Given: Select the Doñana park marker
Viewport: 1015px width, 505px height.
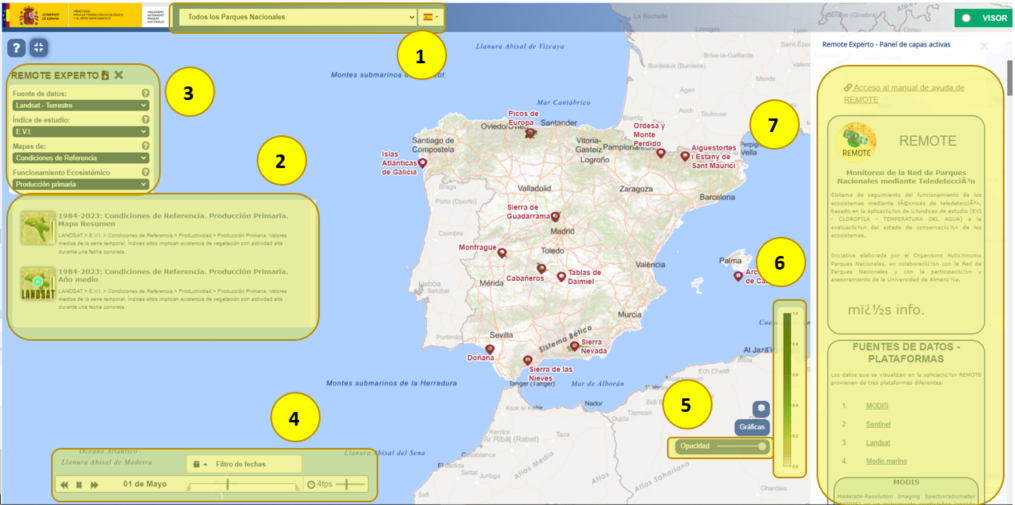Looking at the screenshot, I should [490, 350].
